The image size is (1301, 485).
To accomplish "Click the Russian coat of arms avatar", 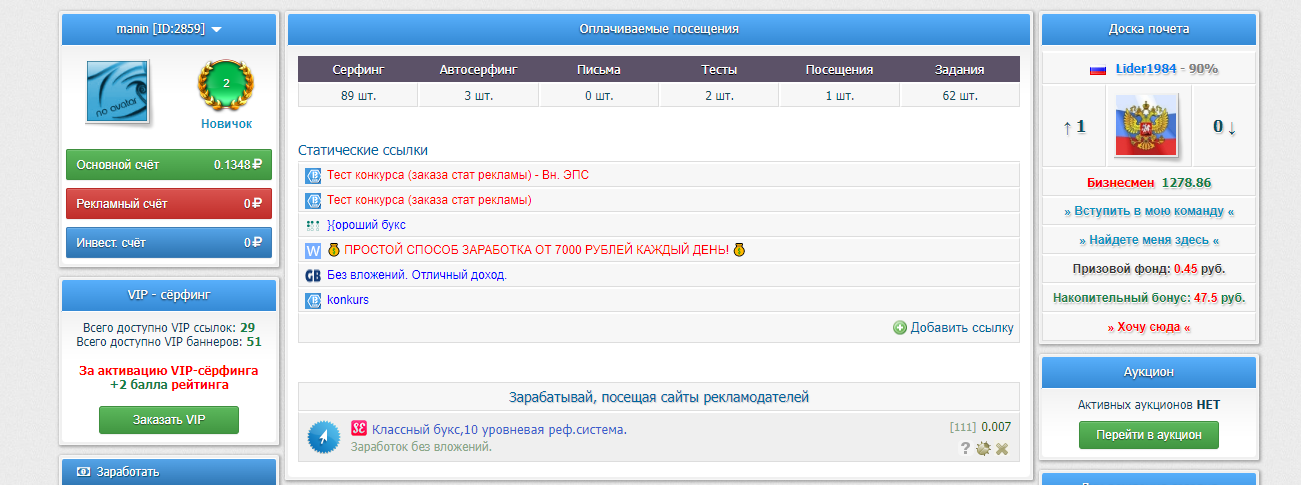I will pyautogui.click(x=1148, y=127).
